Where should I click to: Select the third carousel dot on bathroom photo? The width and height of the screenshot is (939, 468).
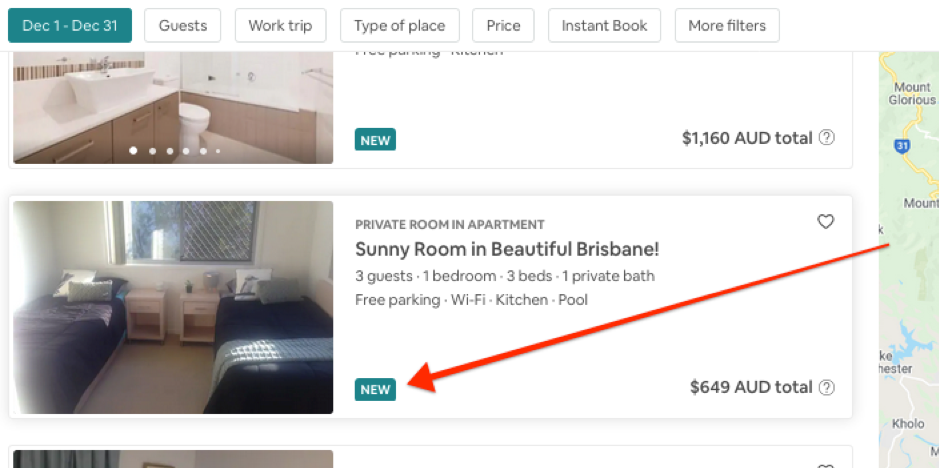pyautogui.click(x=169, y=151)
